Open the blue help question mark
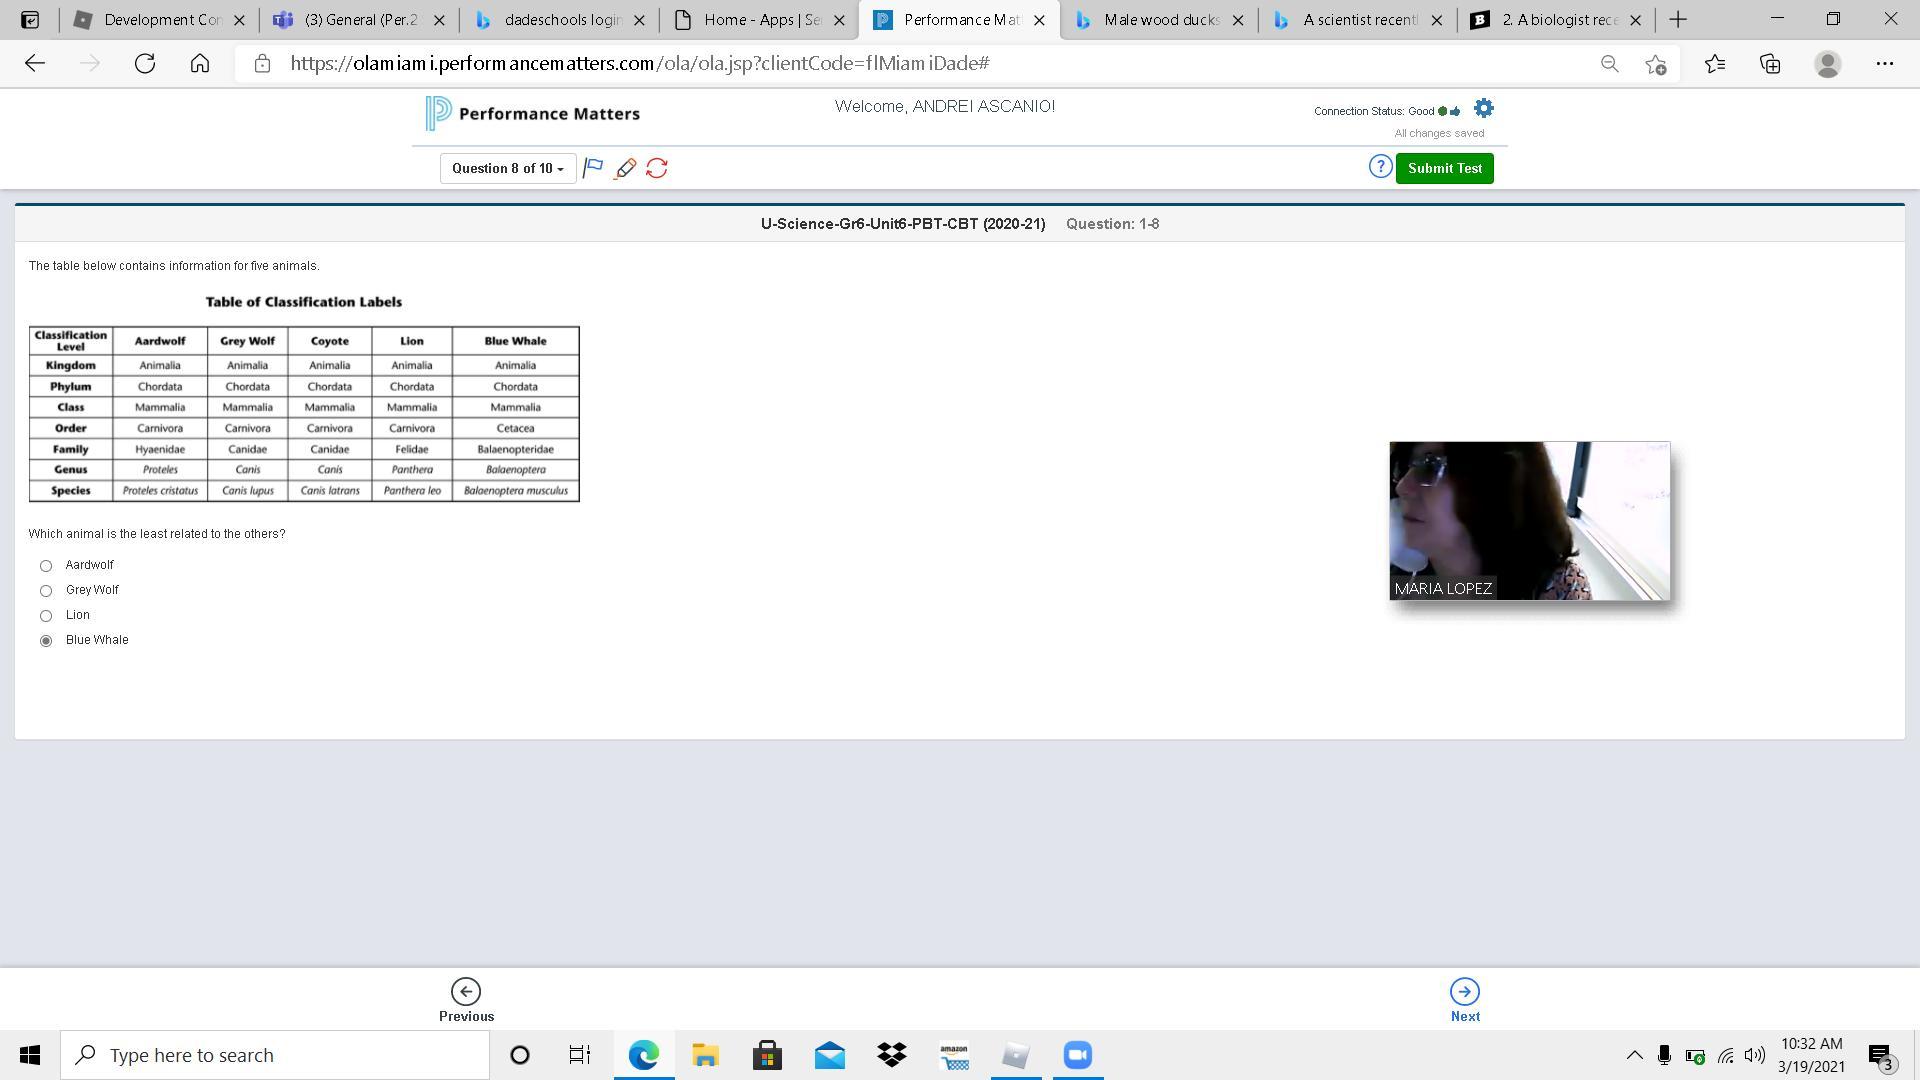The image size is (1920, 1080). tap(1380, 167)
